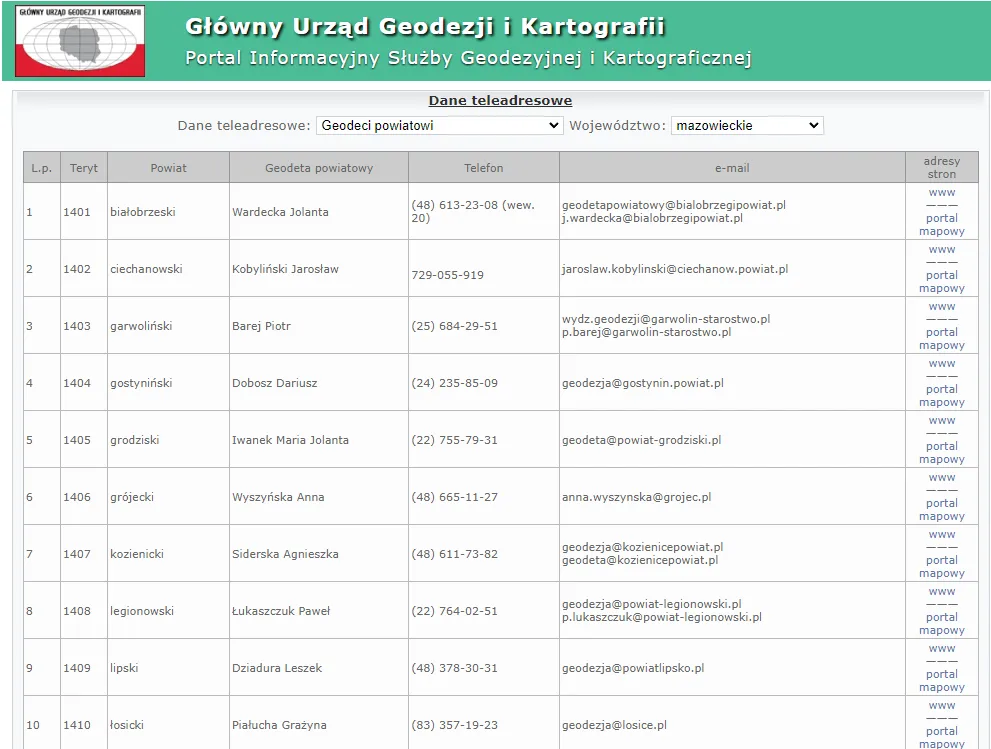Open www link for kozienicki powiat

click(x=942, y=534)
